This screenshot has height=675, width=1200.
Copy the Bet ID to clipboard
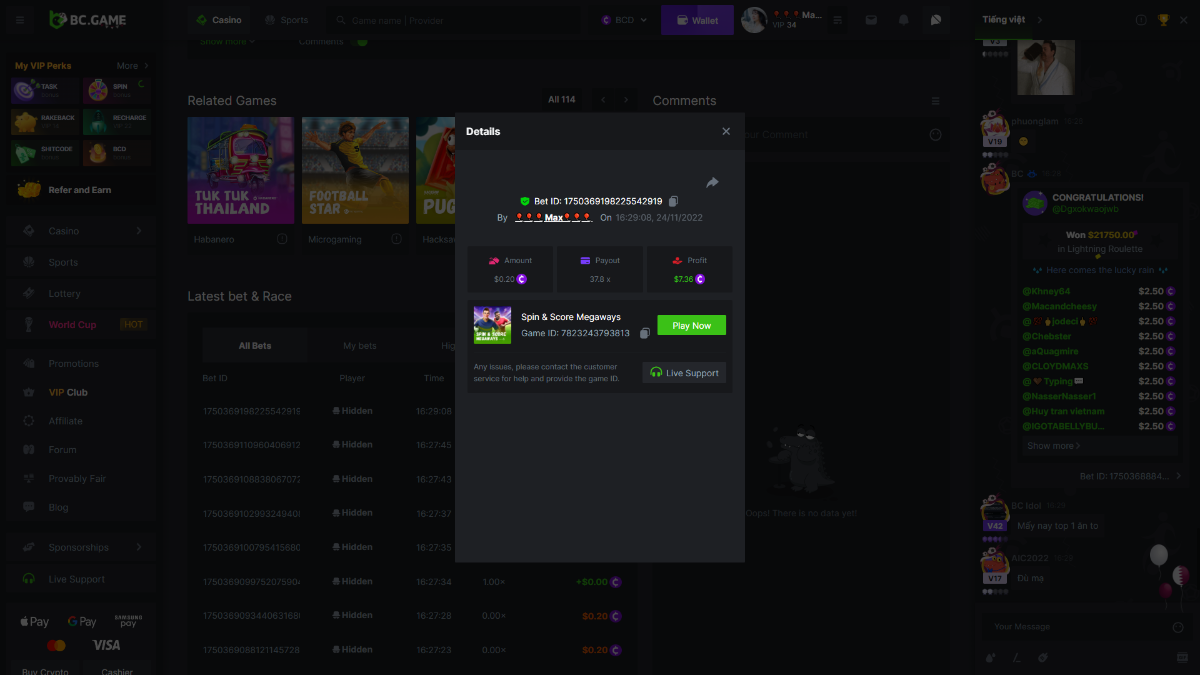[x=674, y=202]
